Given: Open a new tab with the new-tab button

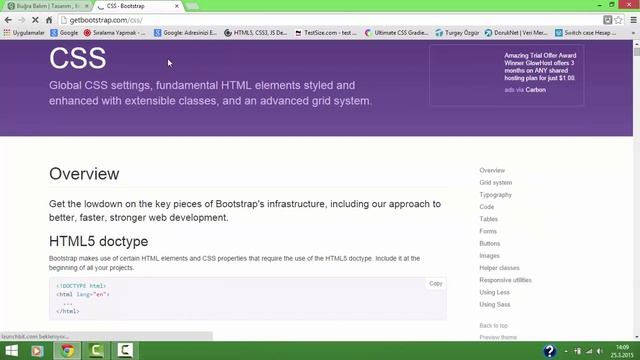Looking at the screenshot, I should [192, 6].
